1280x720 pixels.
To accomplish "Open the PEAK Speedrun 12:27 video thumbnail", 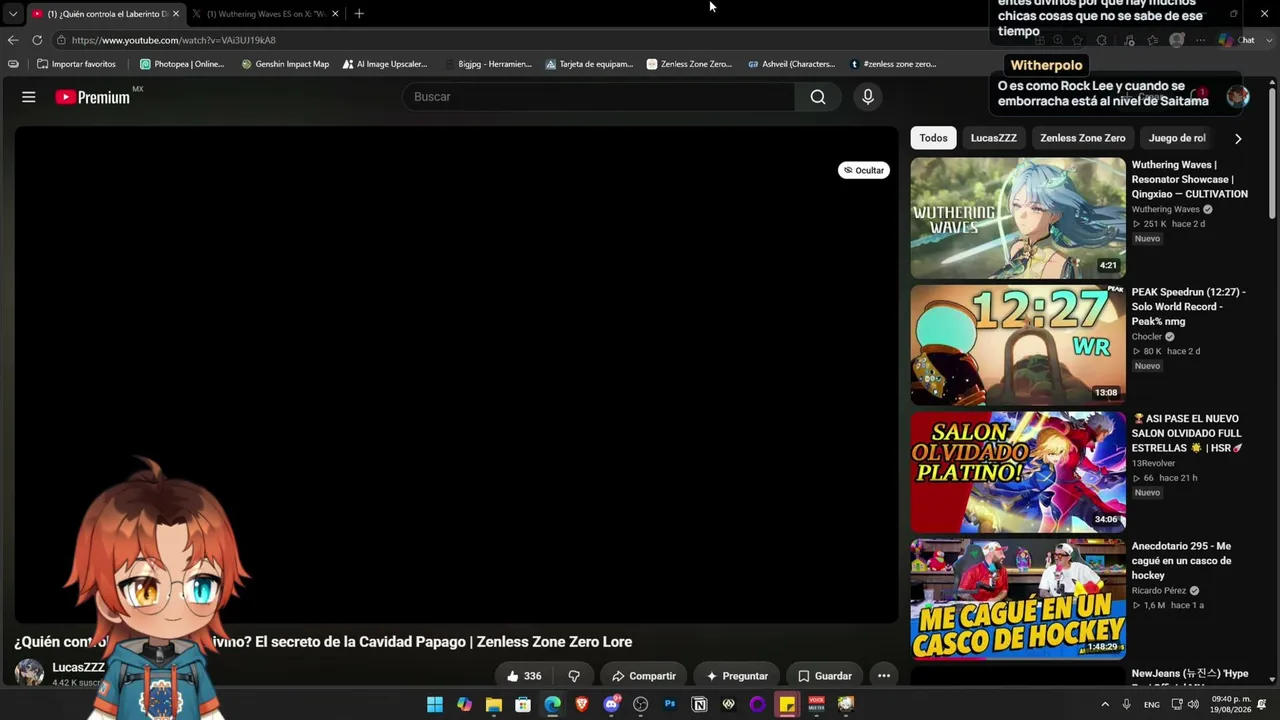I will pyautogui.click(x=1018, y=345).
